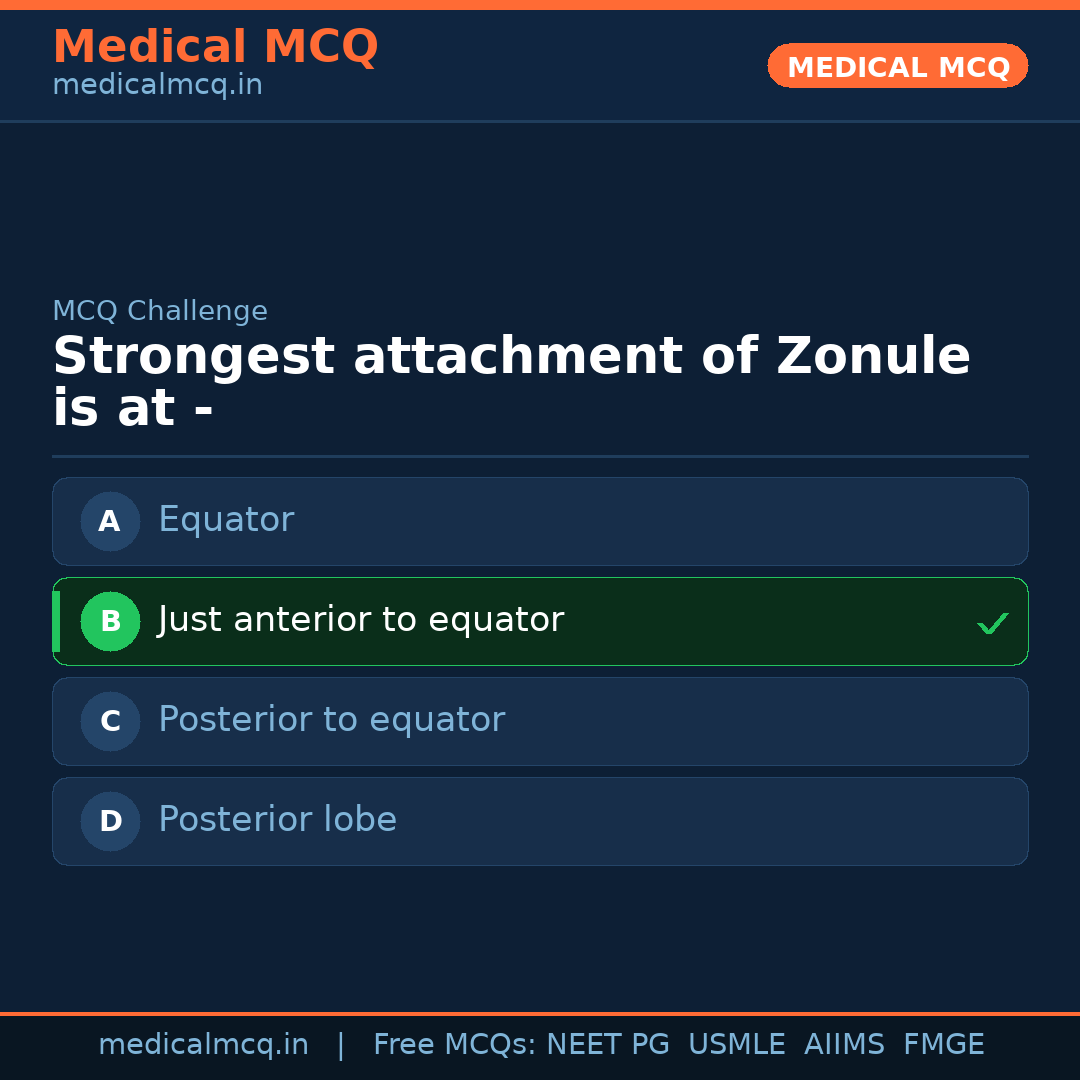Select "Just anterior to equator" answer
The image size is (1080, 1080).
click(x=540, y=621)
